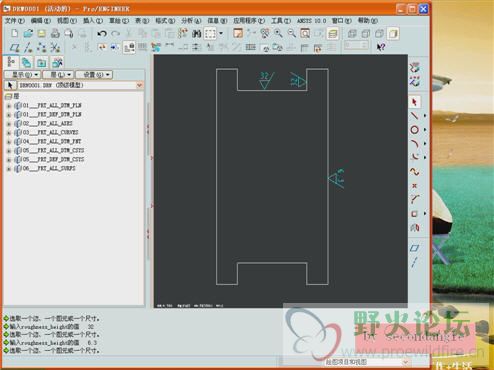Open the DRW0001.DRW model dropdown

(x=139, y=85)
